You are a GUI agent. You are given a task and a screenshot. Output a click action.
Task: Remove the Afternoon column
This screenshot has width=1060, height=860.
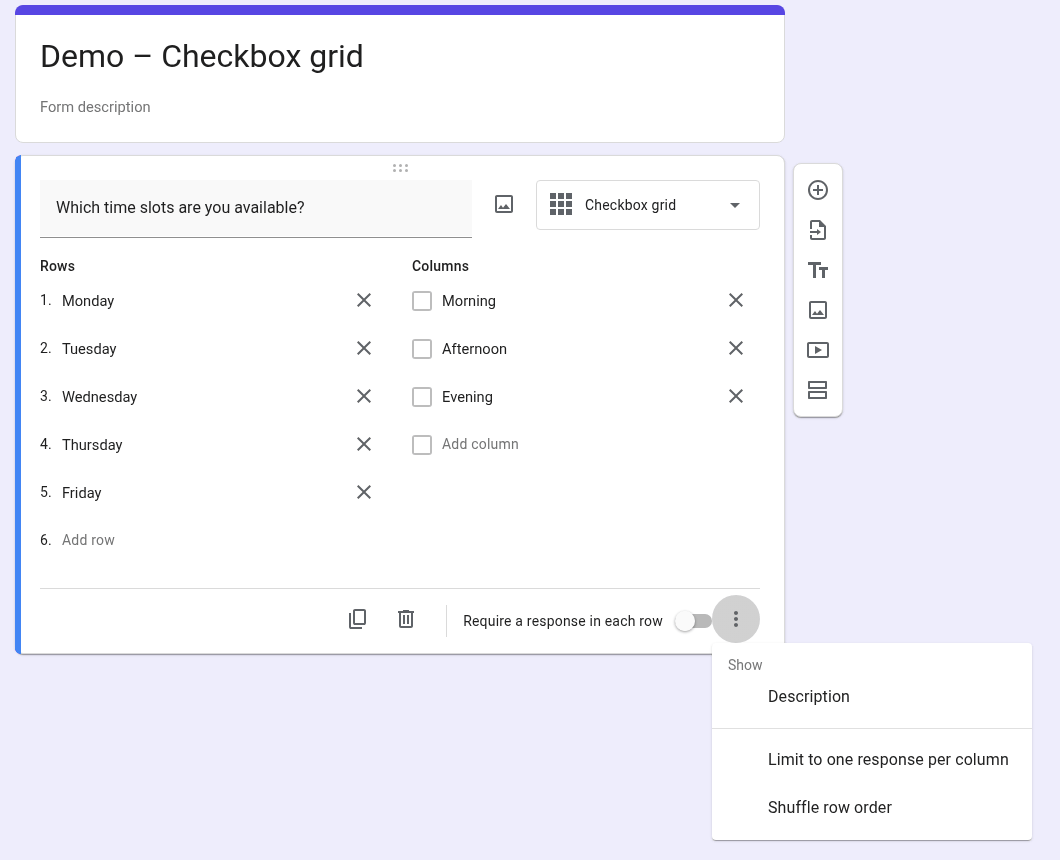[x=736, y=348]
